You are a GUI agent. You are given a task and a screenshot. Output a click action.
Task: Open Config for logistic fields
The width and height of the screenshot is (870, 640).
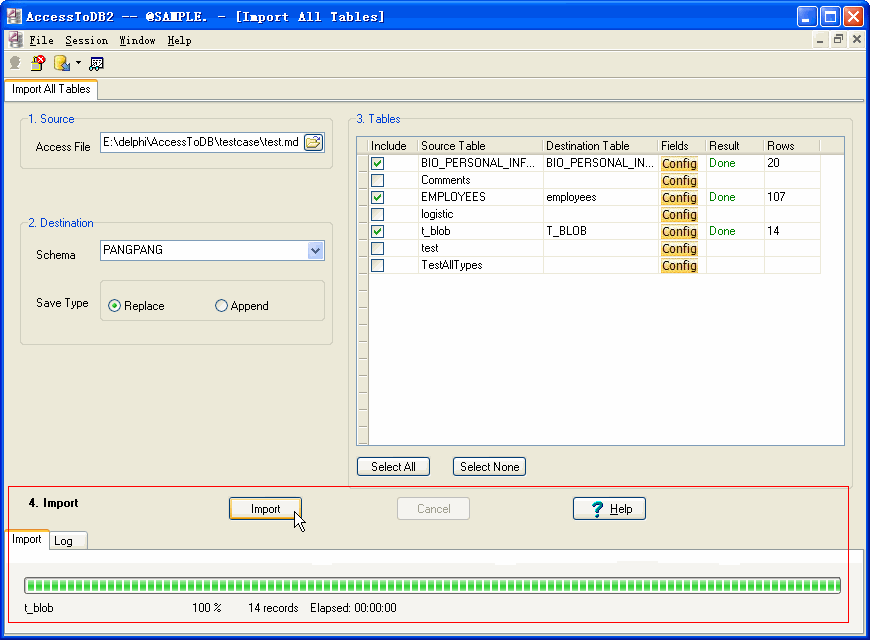click(x=679, y=215)
